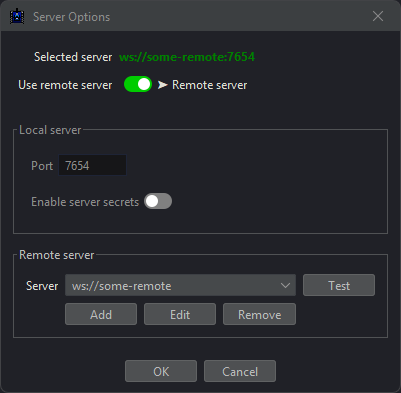Click the 'Remote server' group title
The image size is (401, 393).
coord(57,255)
